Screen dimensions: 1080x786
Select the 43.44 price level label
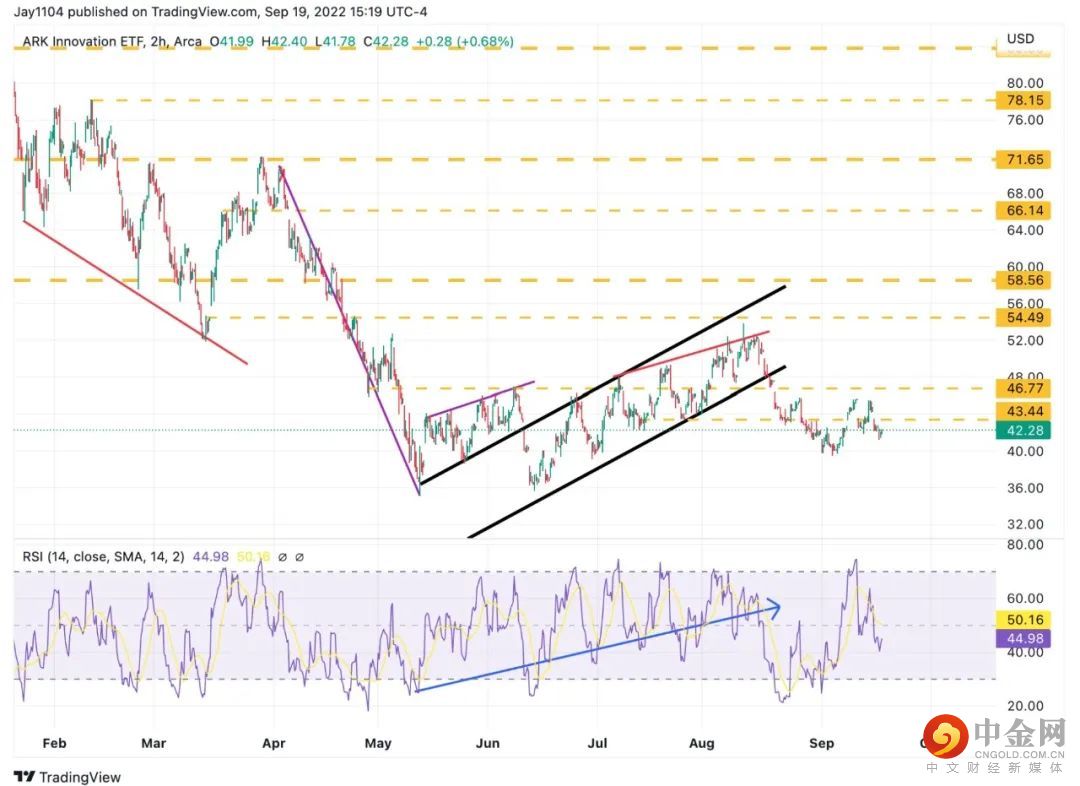(1024, 411)
